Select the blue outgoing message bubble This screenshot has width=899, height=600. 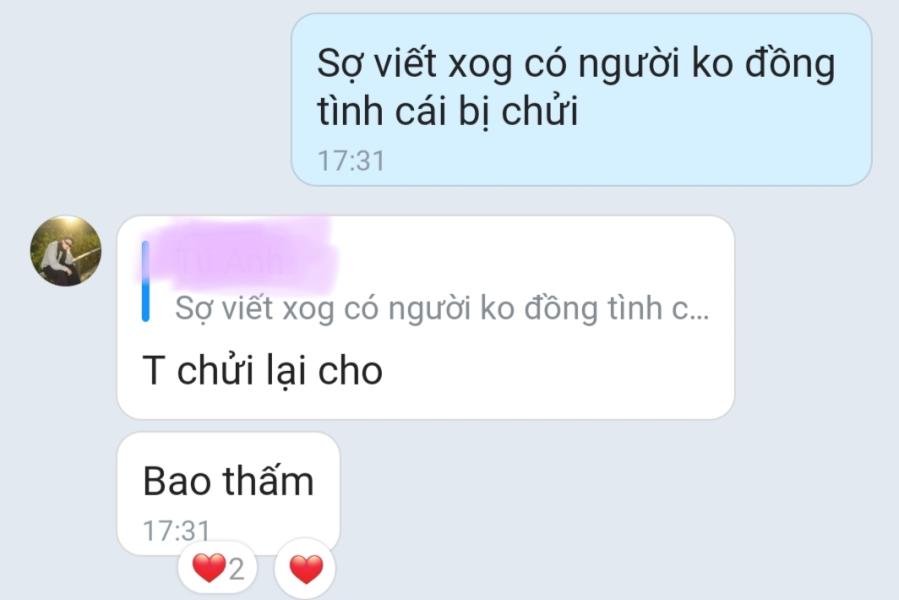pos(581,100)
